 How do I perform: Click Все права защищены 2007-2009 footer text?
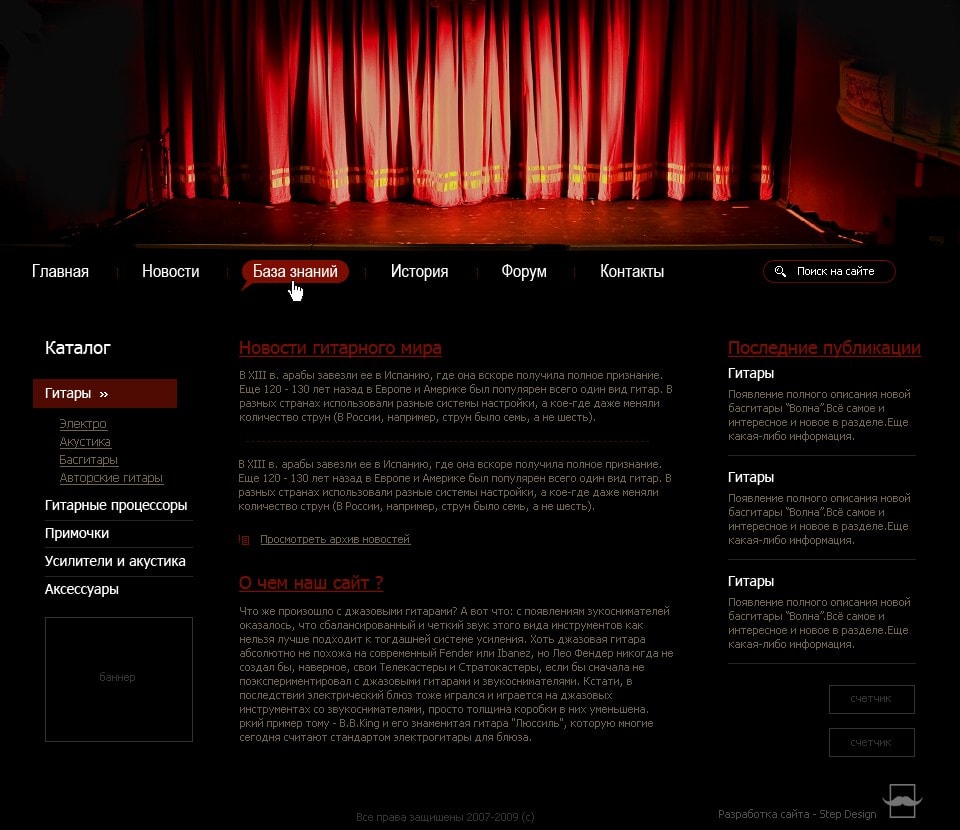[445, 817]
